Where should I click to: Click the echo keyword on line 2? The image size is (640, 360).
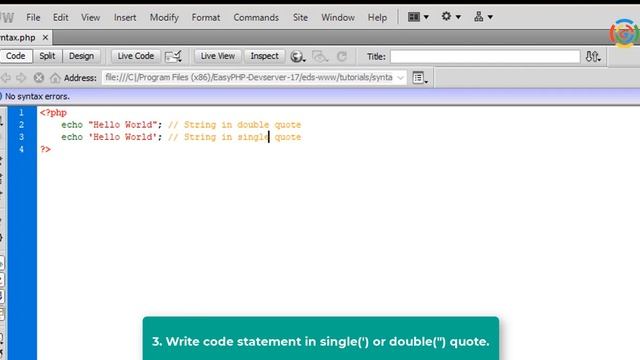point(72,124)
